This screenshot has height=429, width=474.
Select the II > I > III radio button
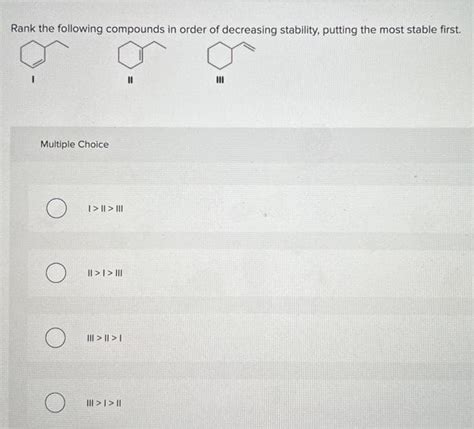click(x=55, y=273)
